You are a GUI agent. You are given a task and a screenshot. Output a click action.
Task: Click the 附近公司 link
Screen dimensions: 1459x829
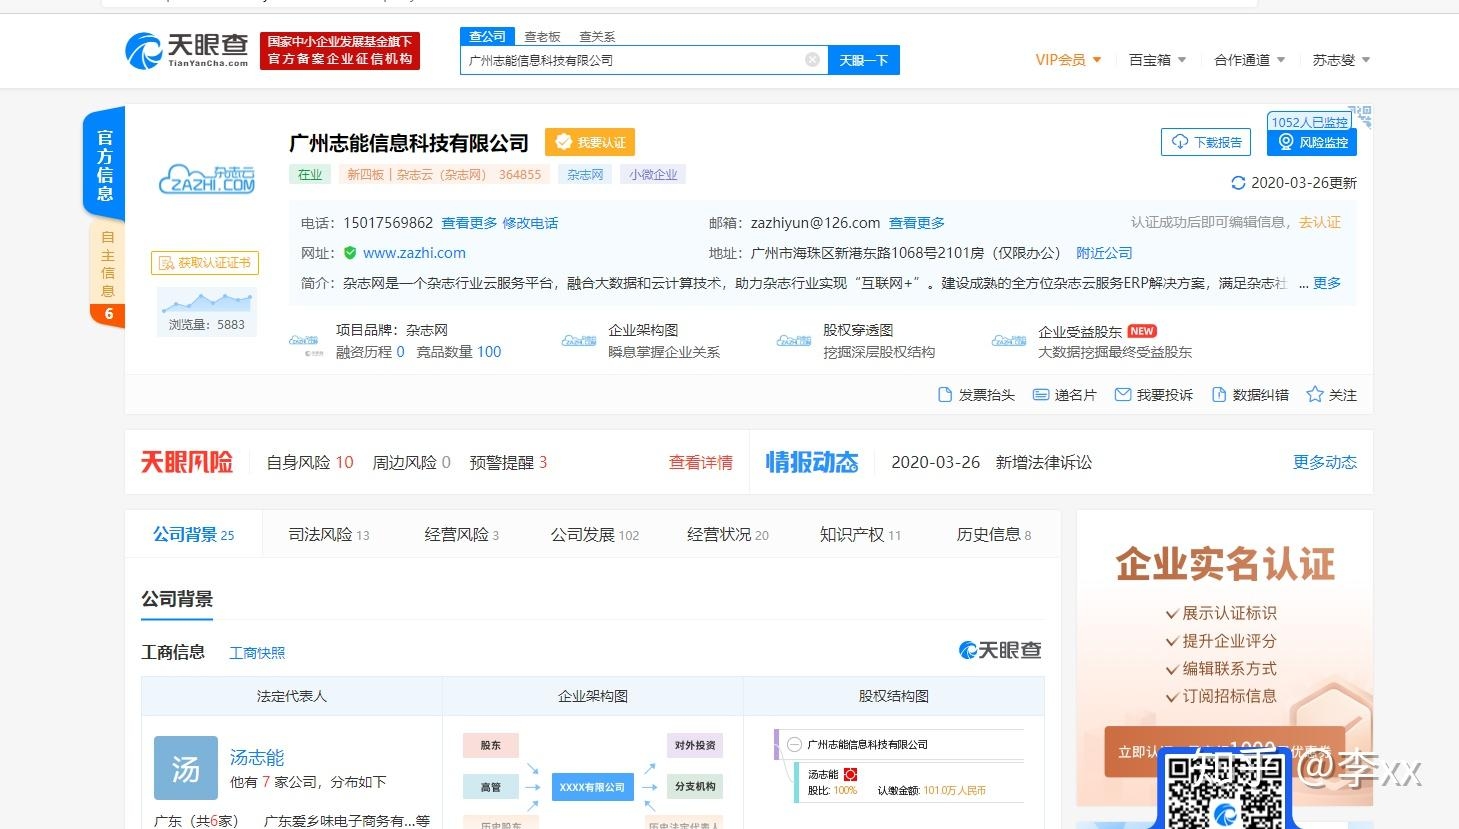point(1104,253)
